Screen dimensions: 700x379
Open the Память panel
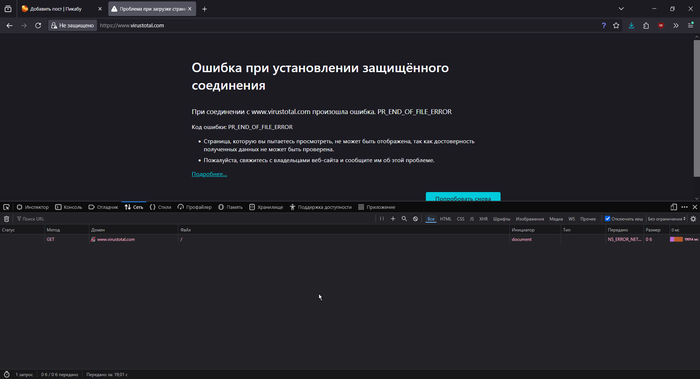pos(230,207)
